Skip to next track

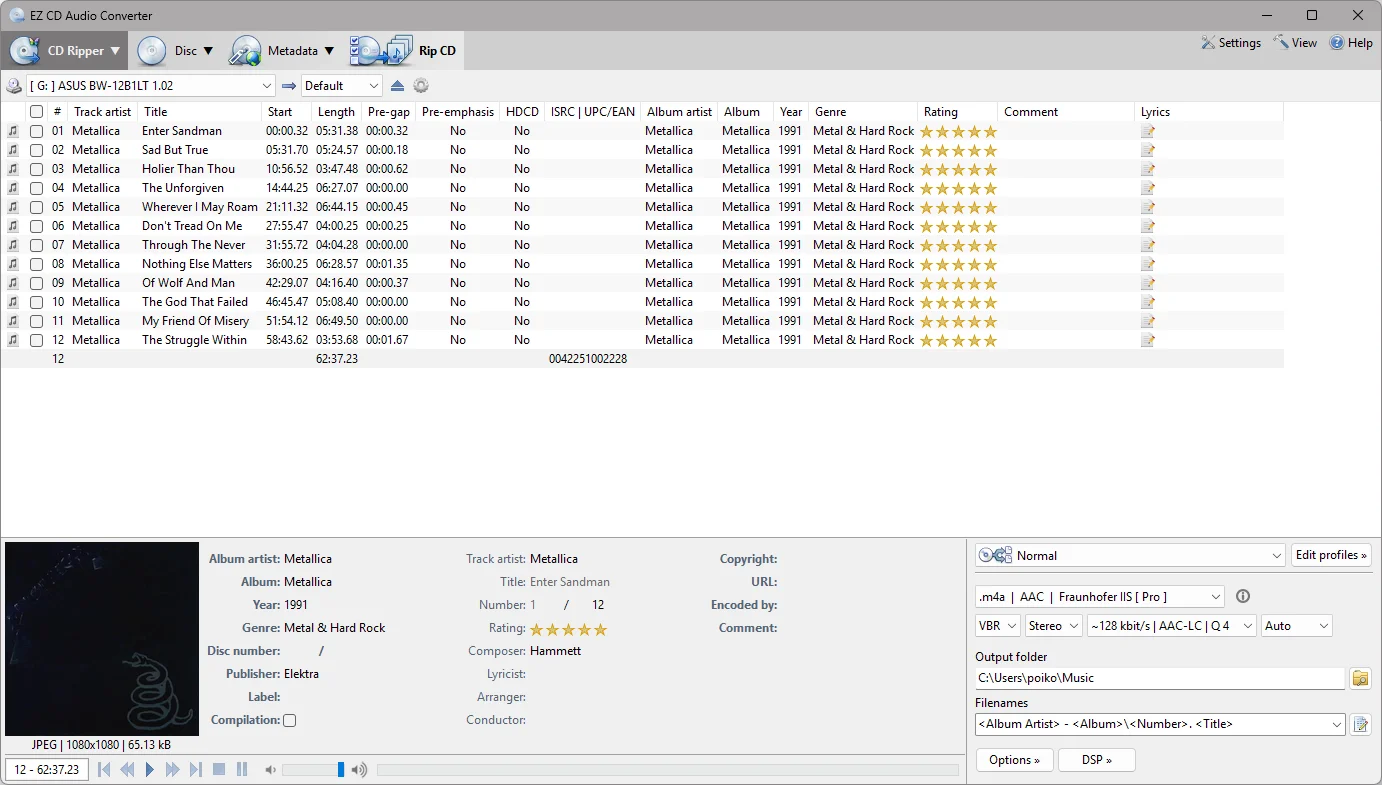(x=196, y=769)
